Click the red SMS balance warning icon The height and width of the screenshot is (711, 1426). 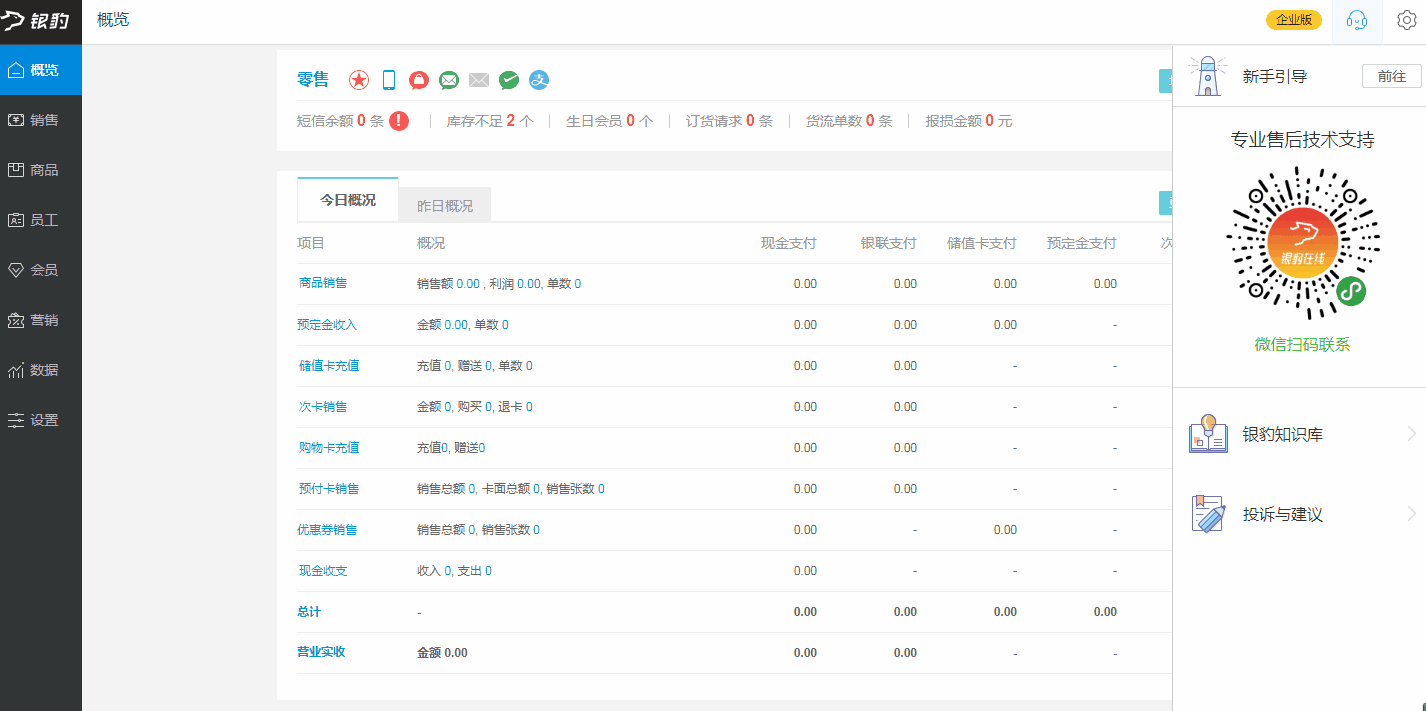click(399, 121)
